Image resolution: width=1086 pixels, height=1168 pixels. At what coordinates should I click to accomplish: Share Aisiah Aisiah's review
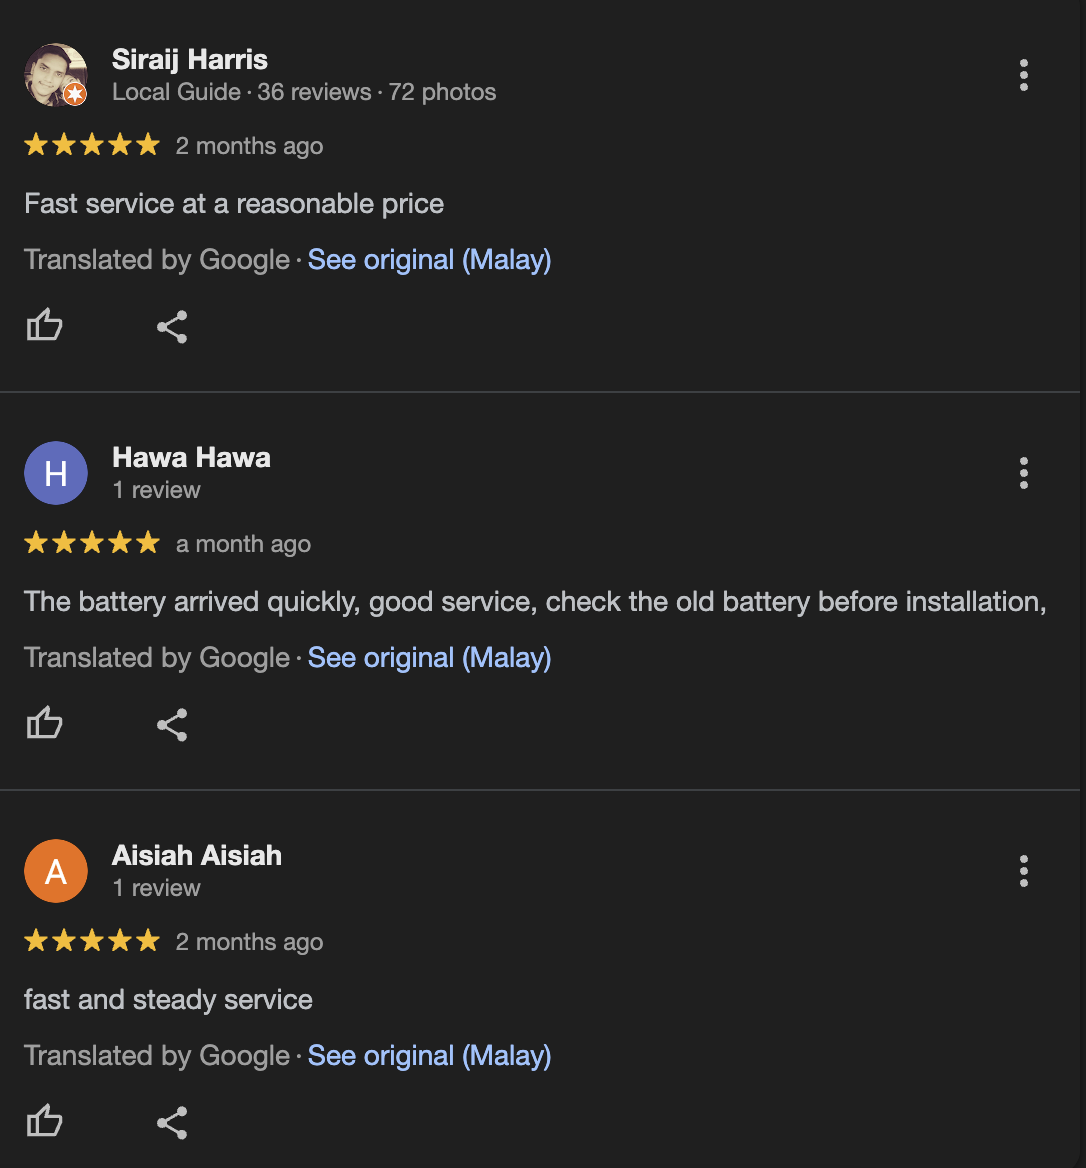[172, 1123]
